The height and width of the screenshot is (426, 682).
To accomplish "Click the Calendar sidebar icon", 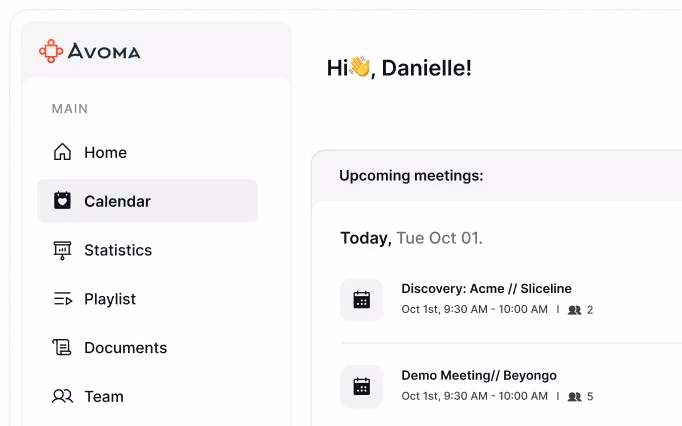I will (62, 201).
